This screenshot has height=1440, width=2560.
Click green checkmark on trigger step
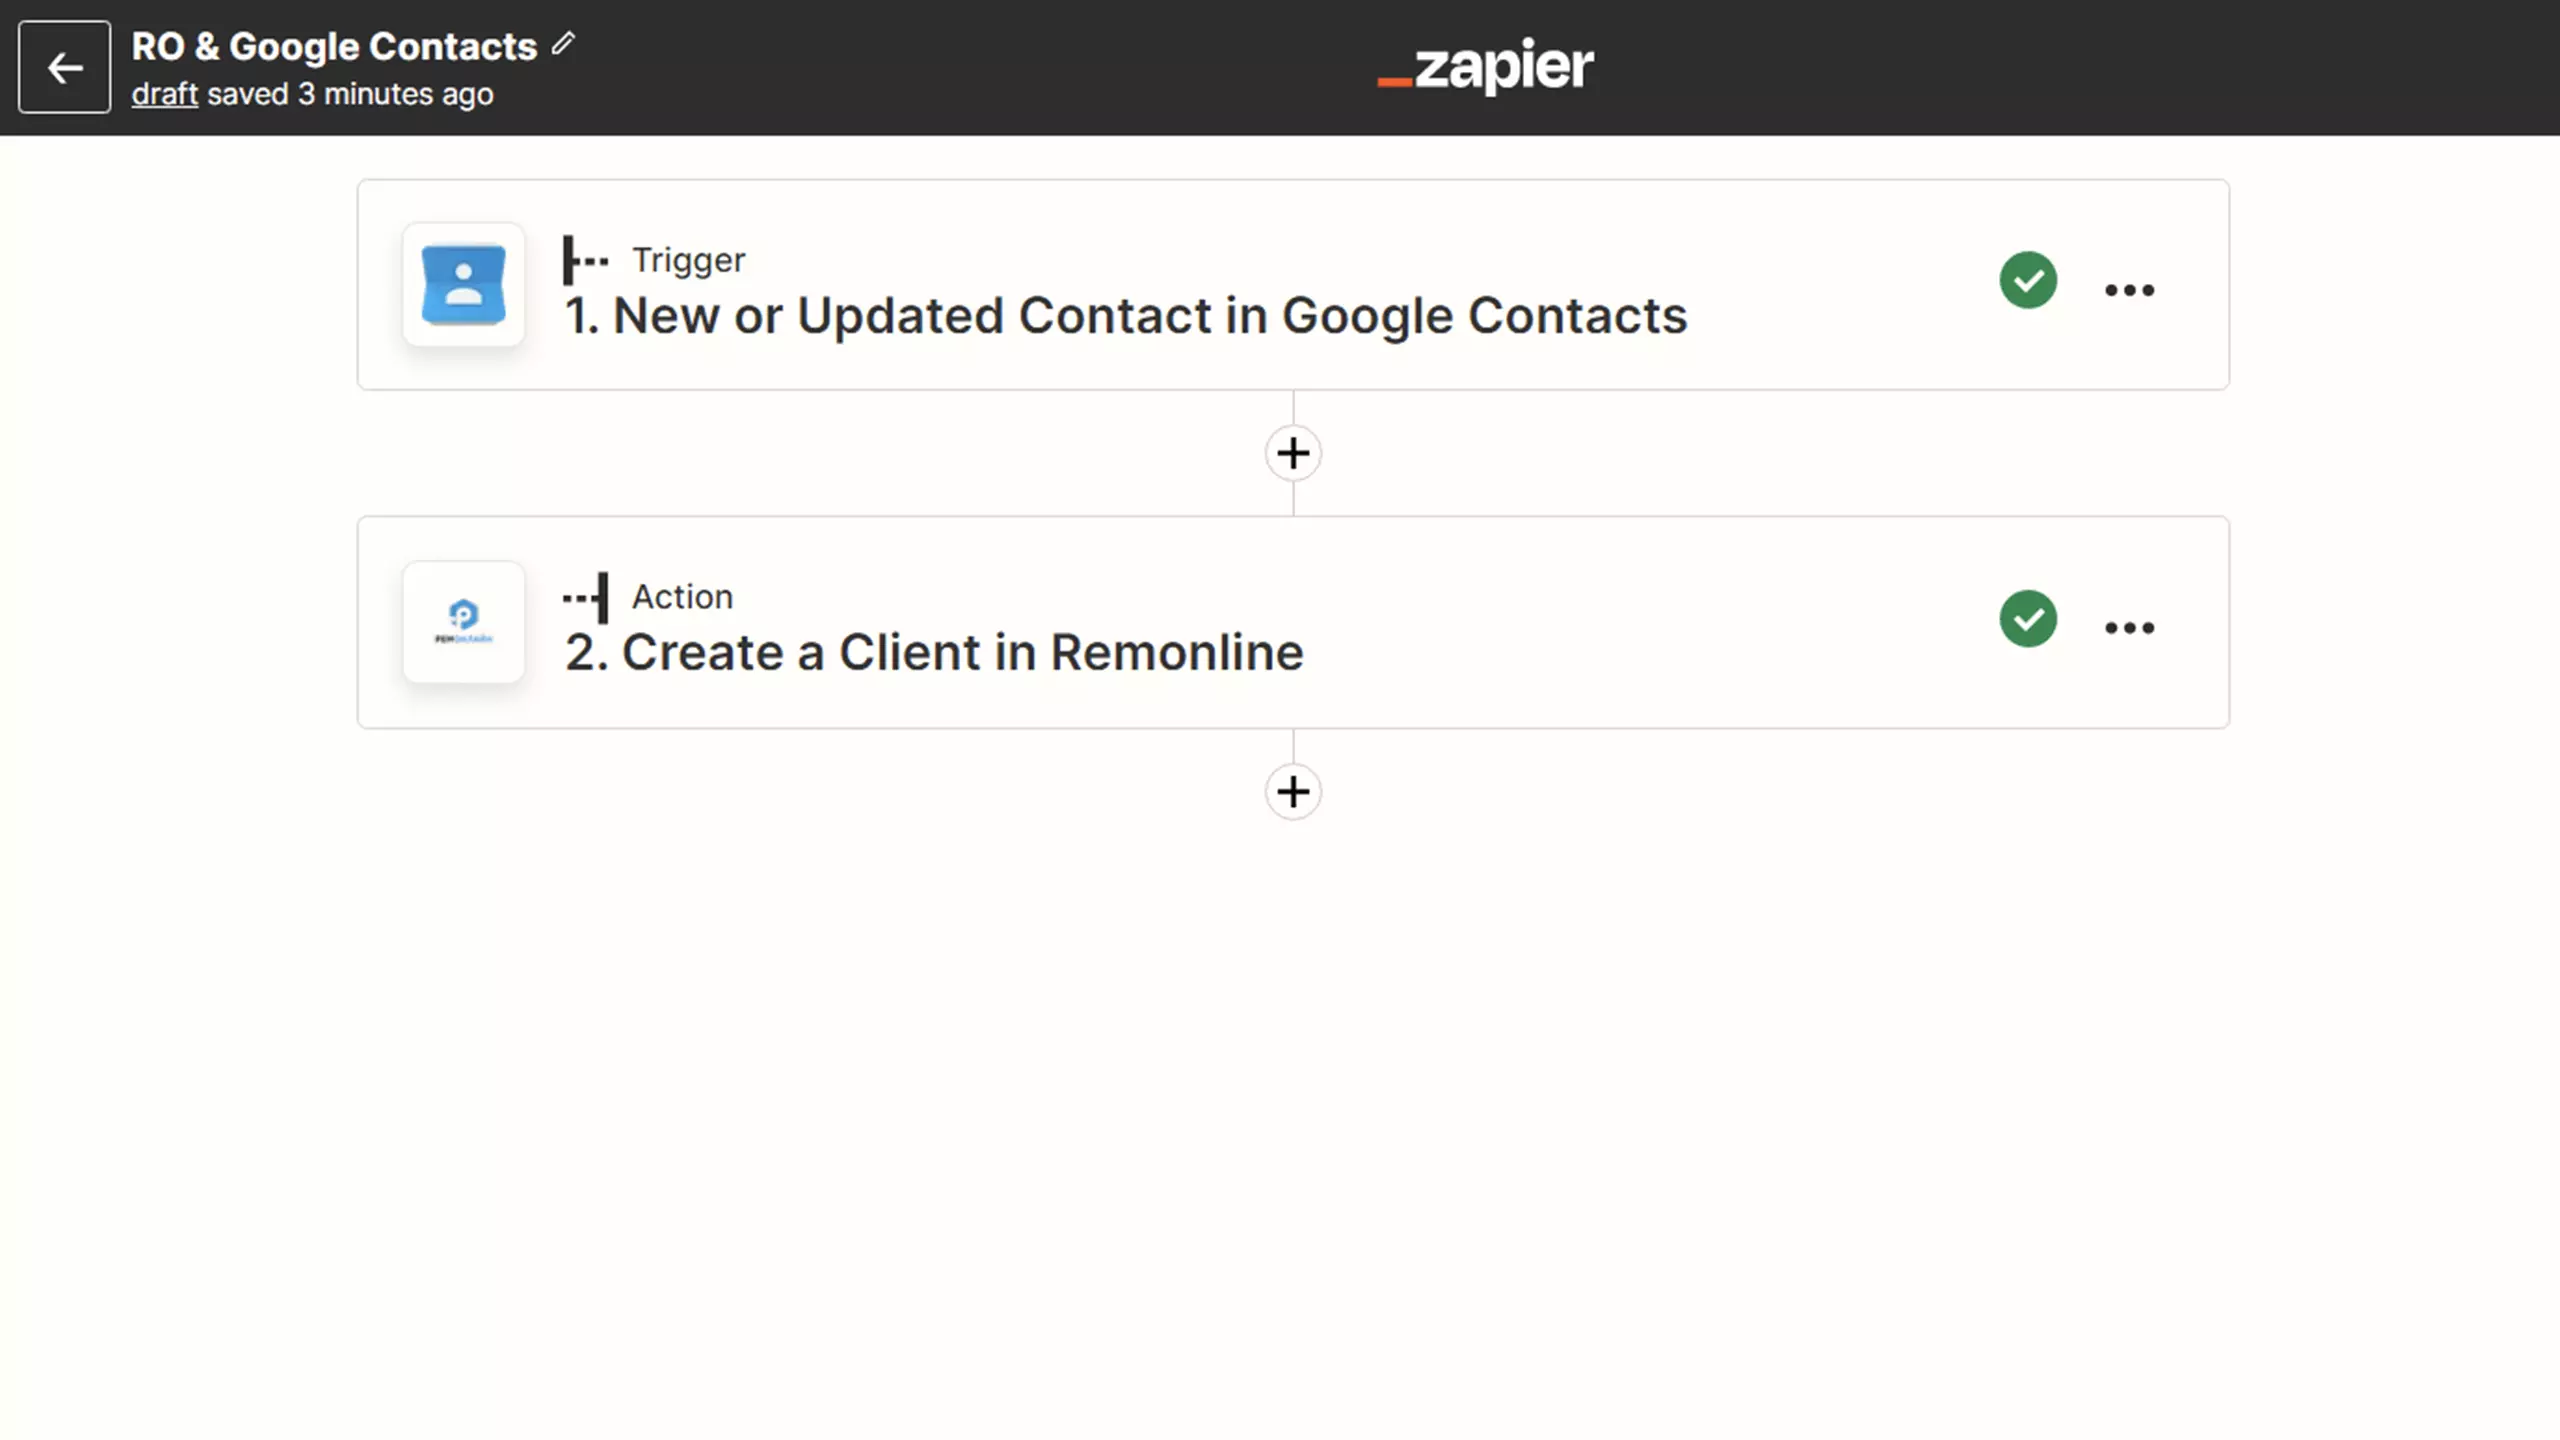[x=2028, y=280]
